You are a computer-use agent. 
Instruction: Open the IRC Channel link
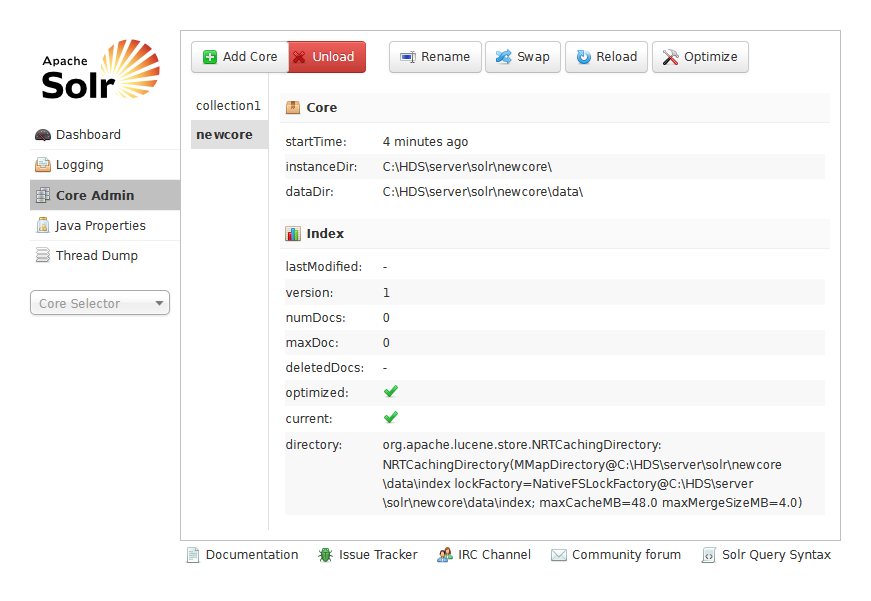(x=484, y=555)
